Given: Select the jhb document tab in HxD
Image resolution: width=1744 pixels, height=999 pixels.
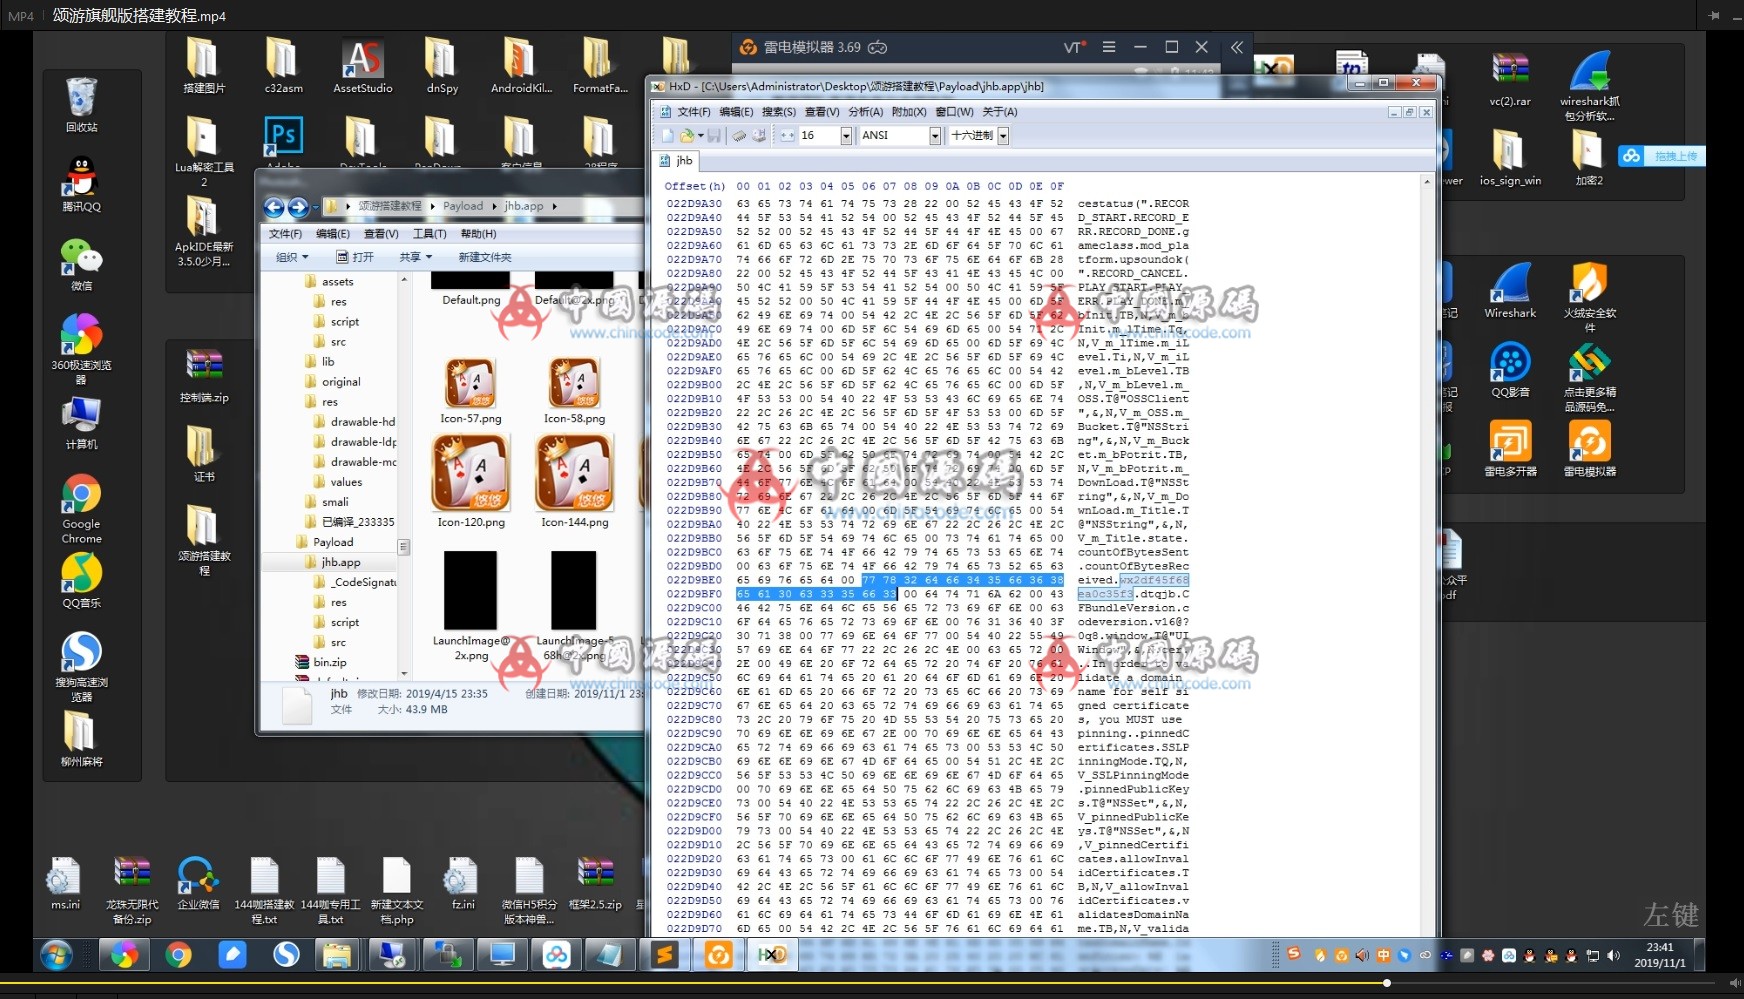Looking at the screenshot, I should tap(677, 161).
